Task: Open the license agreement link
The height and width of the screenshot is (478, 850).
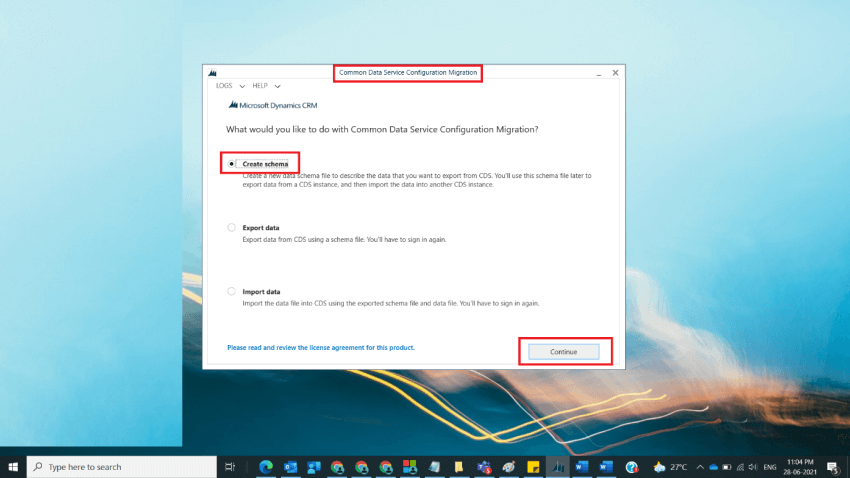Action: [x=320, y=347]
